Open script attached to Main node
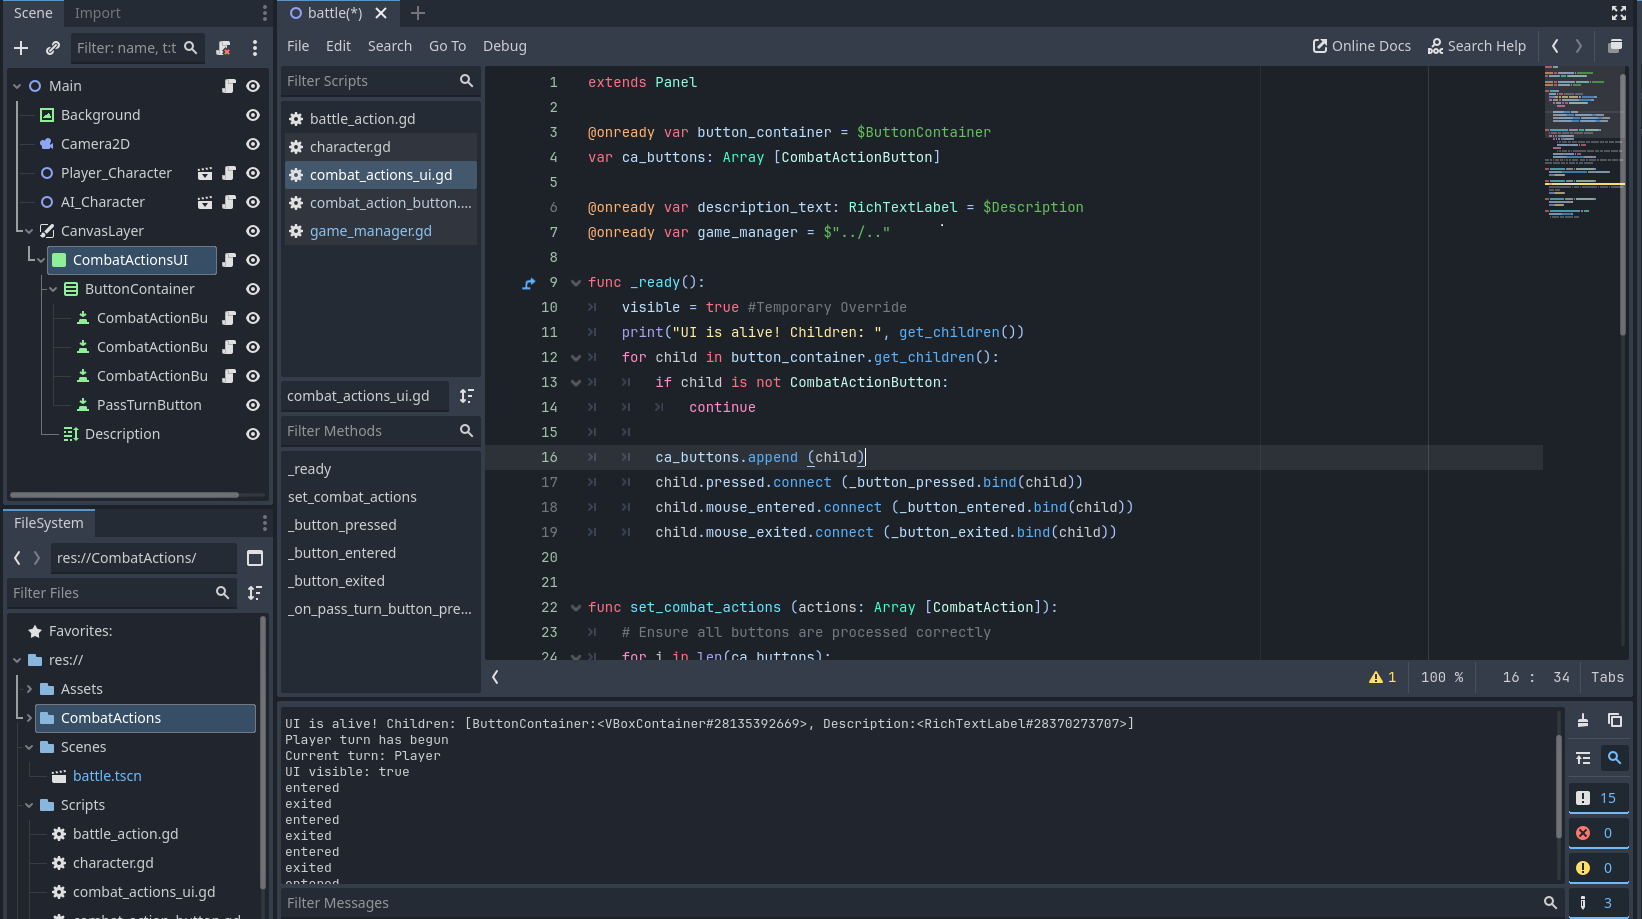Screen dimensions: 1642x919 click(229, 86)
